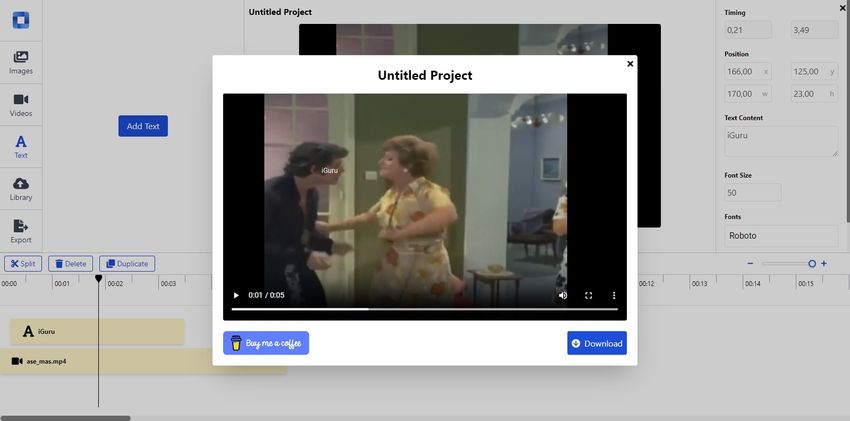The image size is (850, 421).
Task: Click the timing end field 3,49
Action: click(815, 30)
